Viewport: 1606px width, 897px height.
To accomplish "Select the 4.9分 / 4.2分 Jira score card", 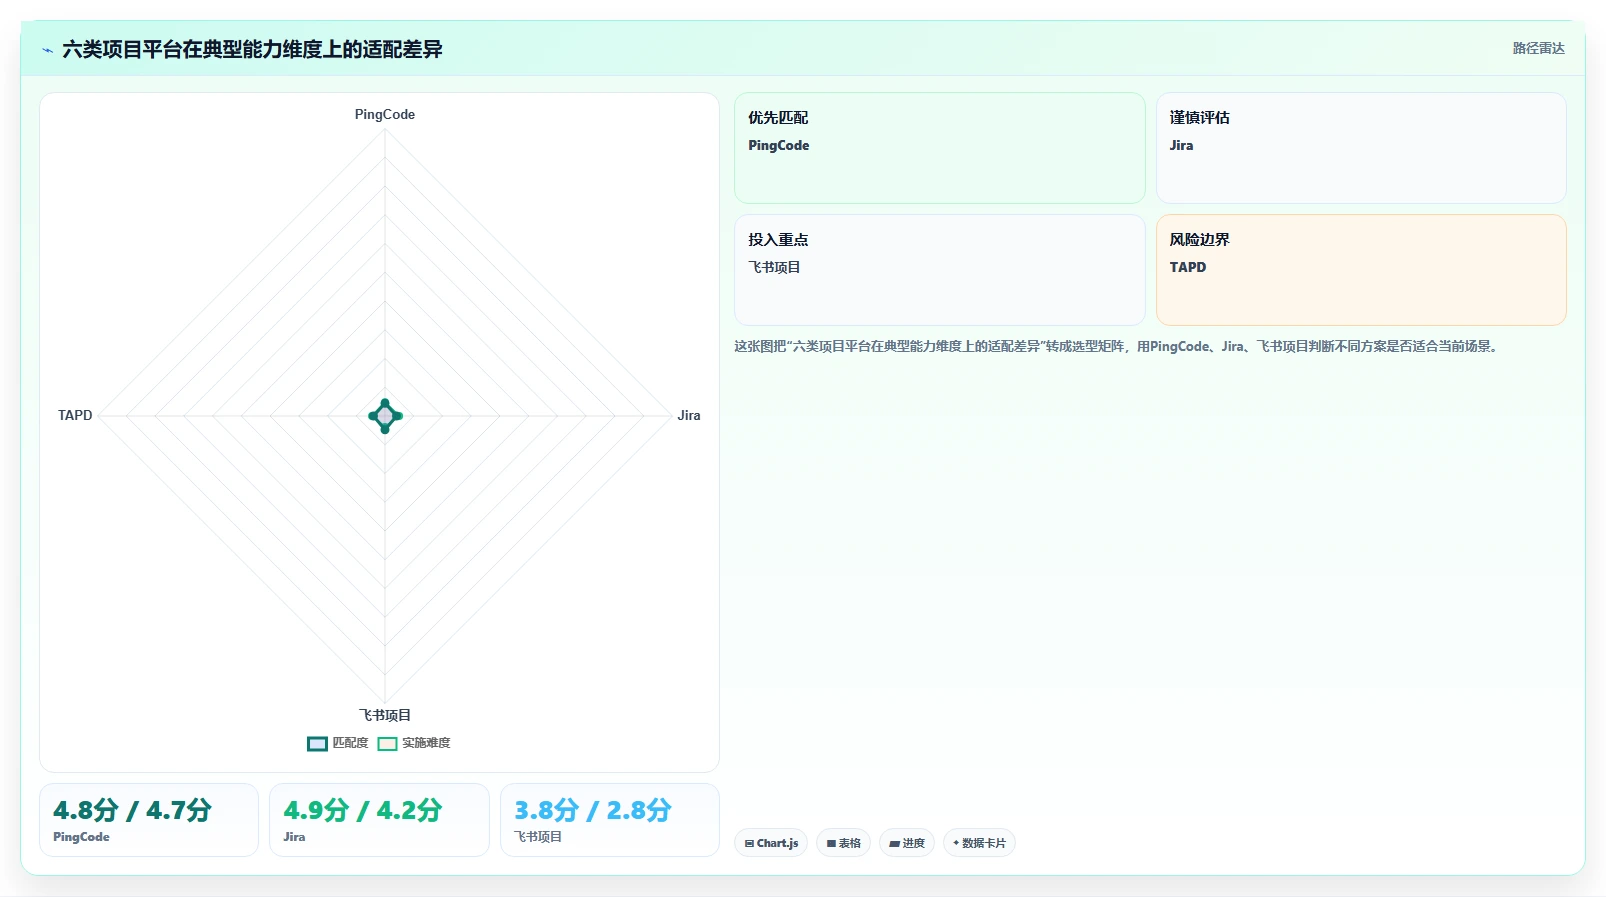I will click(x=379, y=820).
